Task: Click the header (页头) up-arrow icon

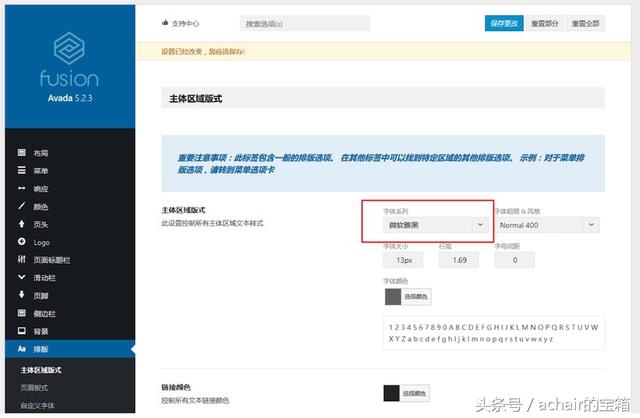Action: [x=22, y=224]
